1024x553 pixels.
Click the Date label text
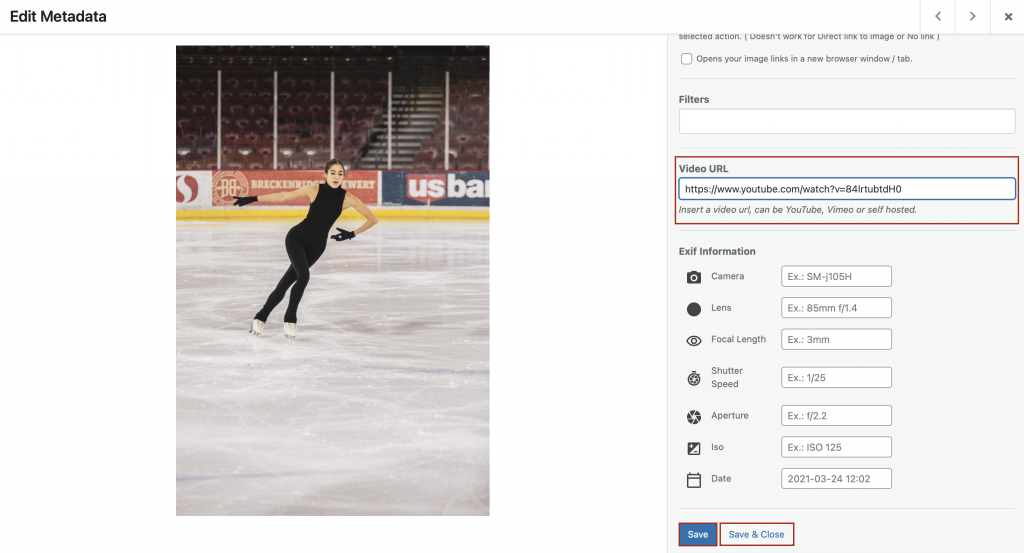click(721, 479)
